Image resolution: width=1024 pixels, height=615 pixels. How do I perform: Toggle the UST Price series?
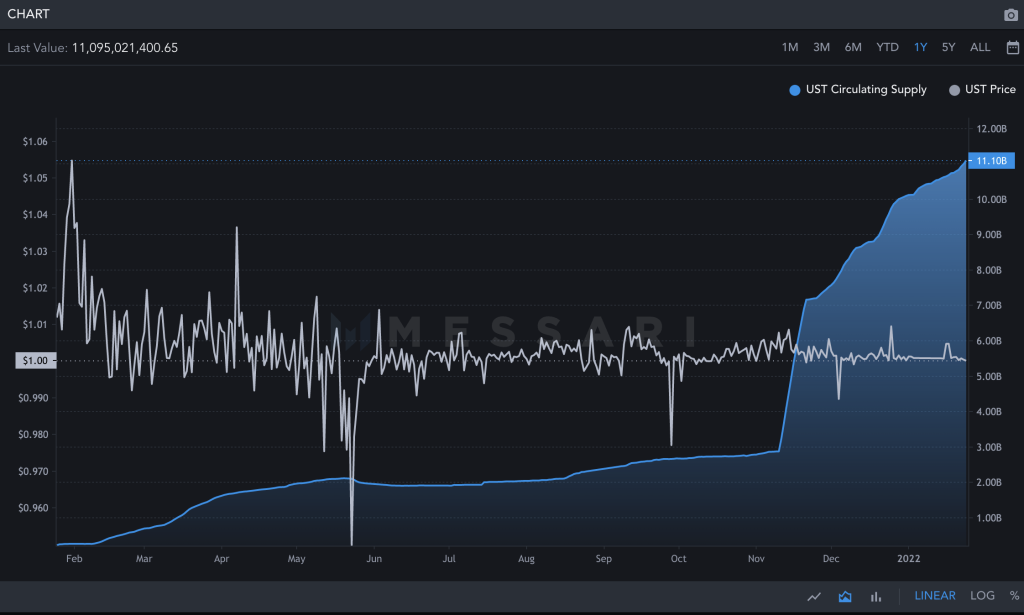[982, 89]
